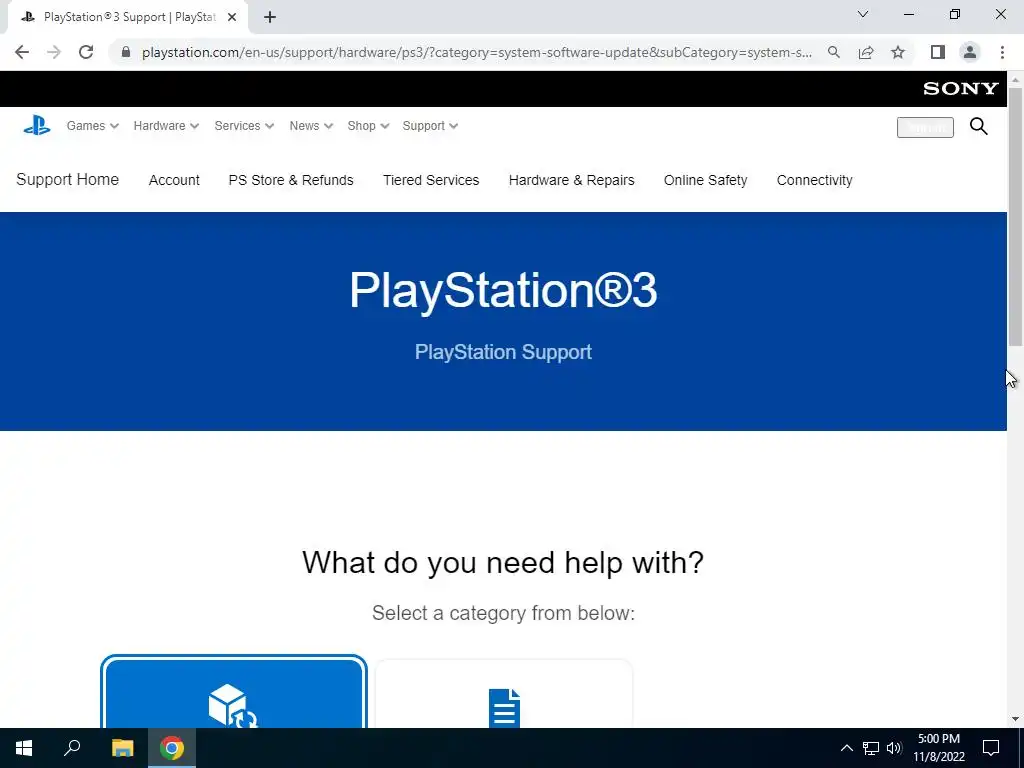1024x768 pixels.
Task: Go to Support Home
Action: pyautogui.click(x=67, y=180)
